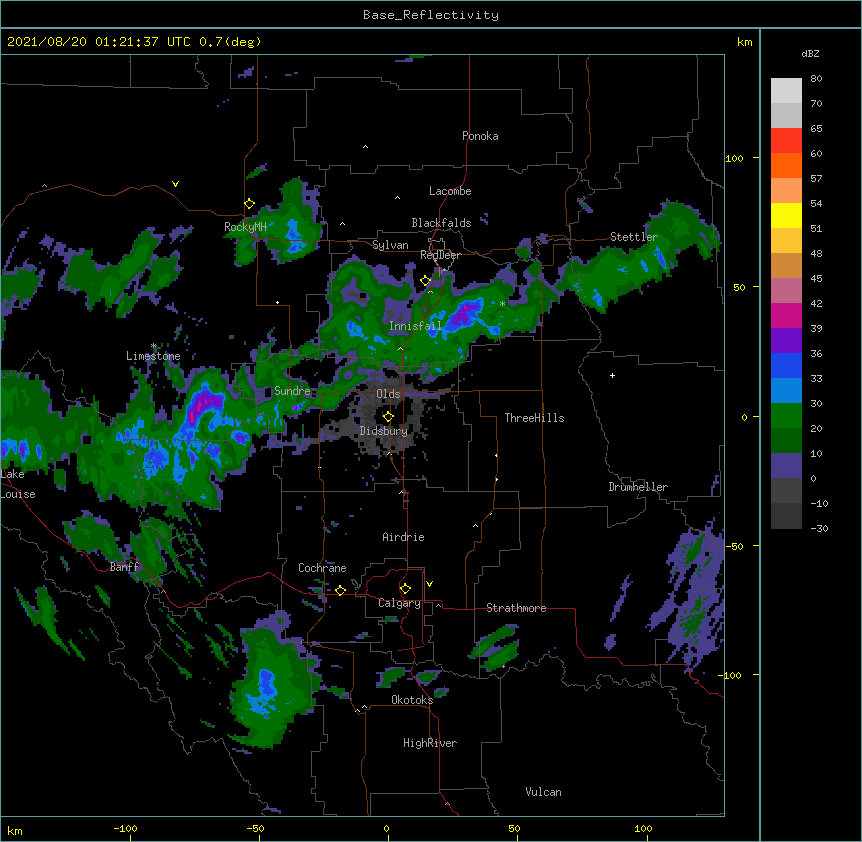
Task: Select the Airdrie city label
Action: tap(404, 537)
